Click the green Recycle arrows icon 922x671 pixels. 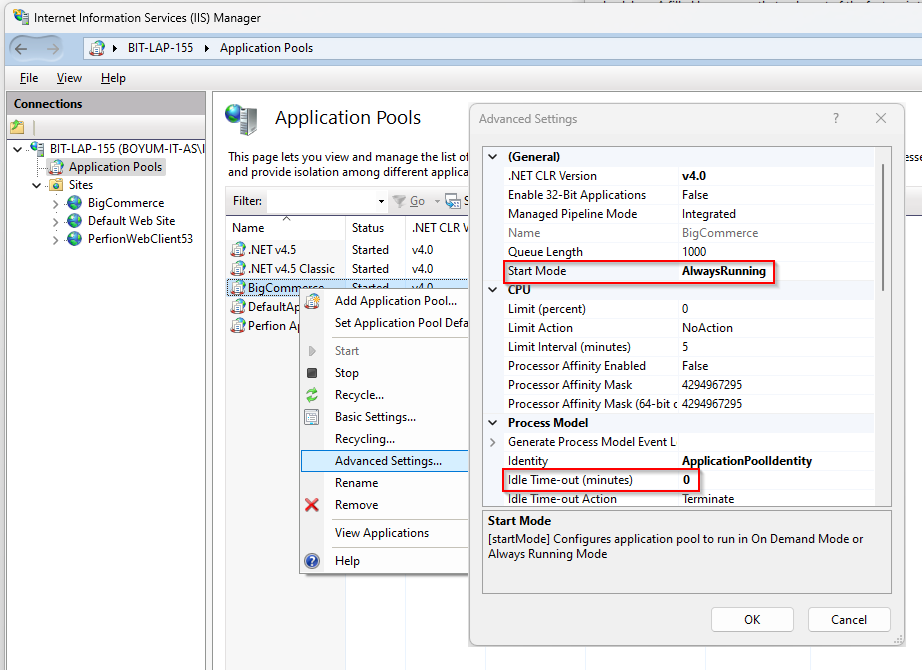(x=312, y=395)
